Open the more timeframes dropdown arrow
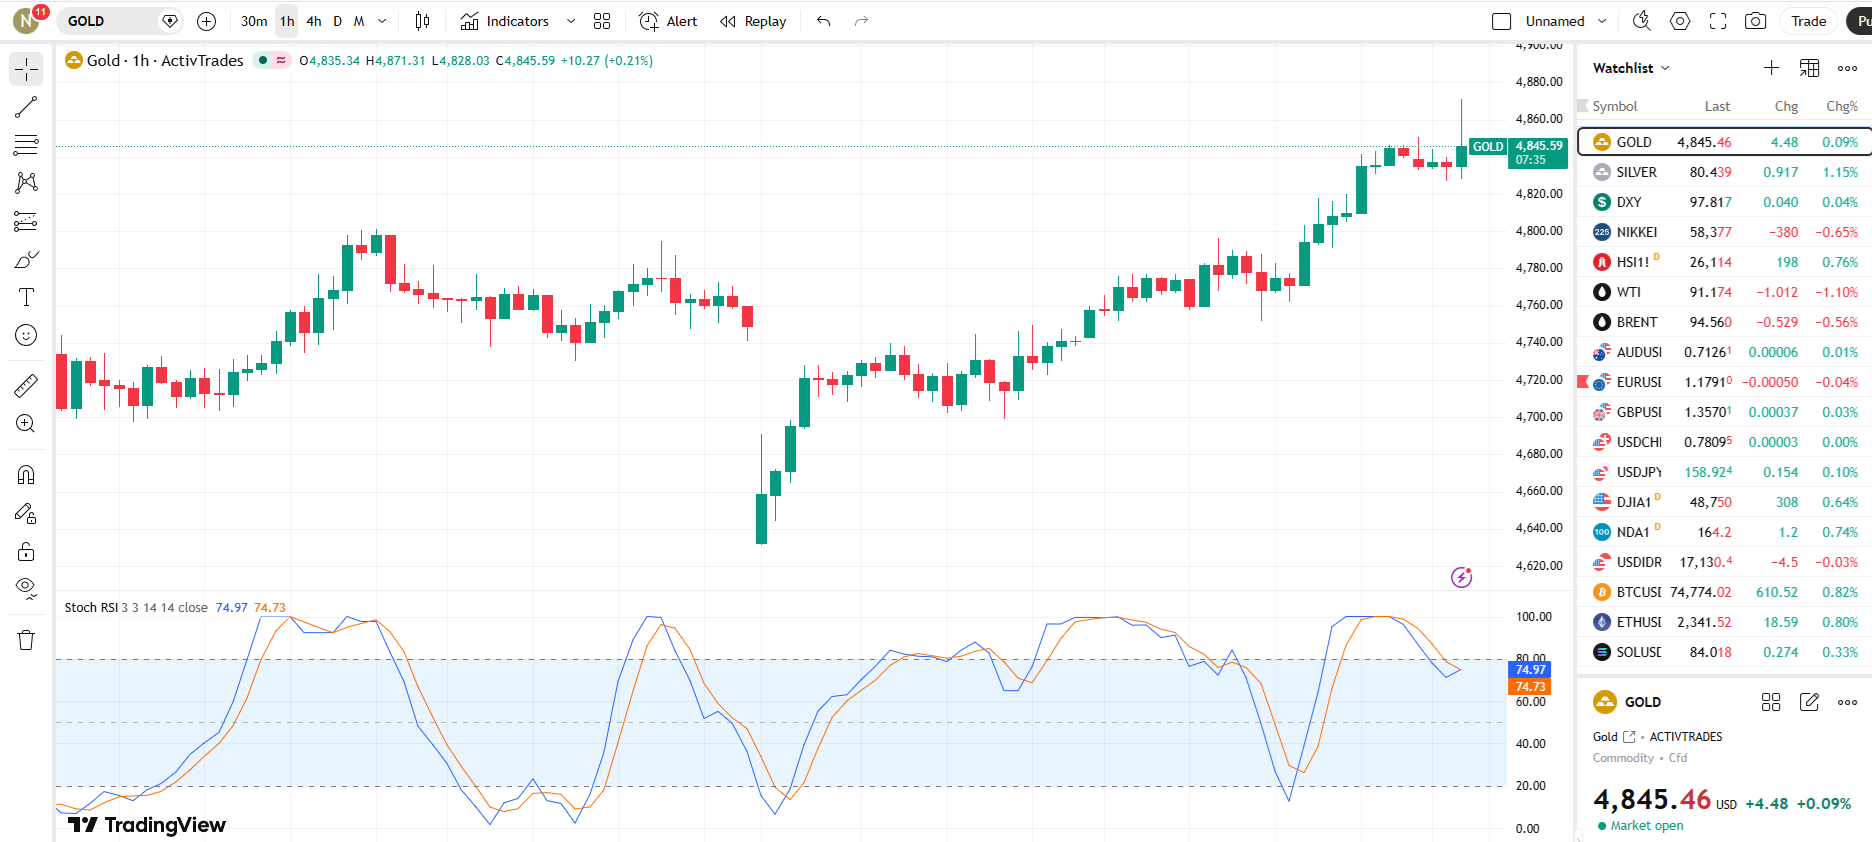 coord(382,21)
